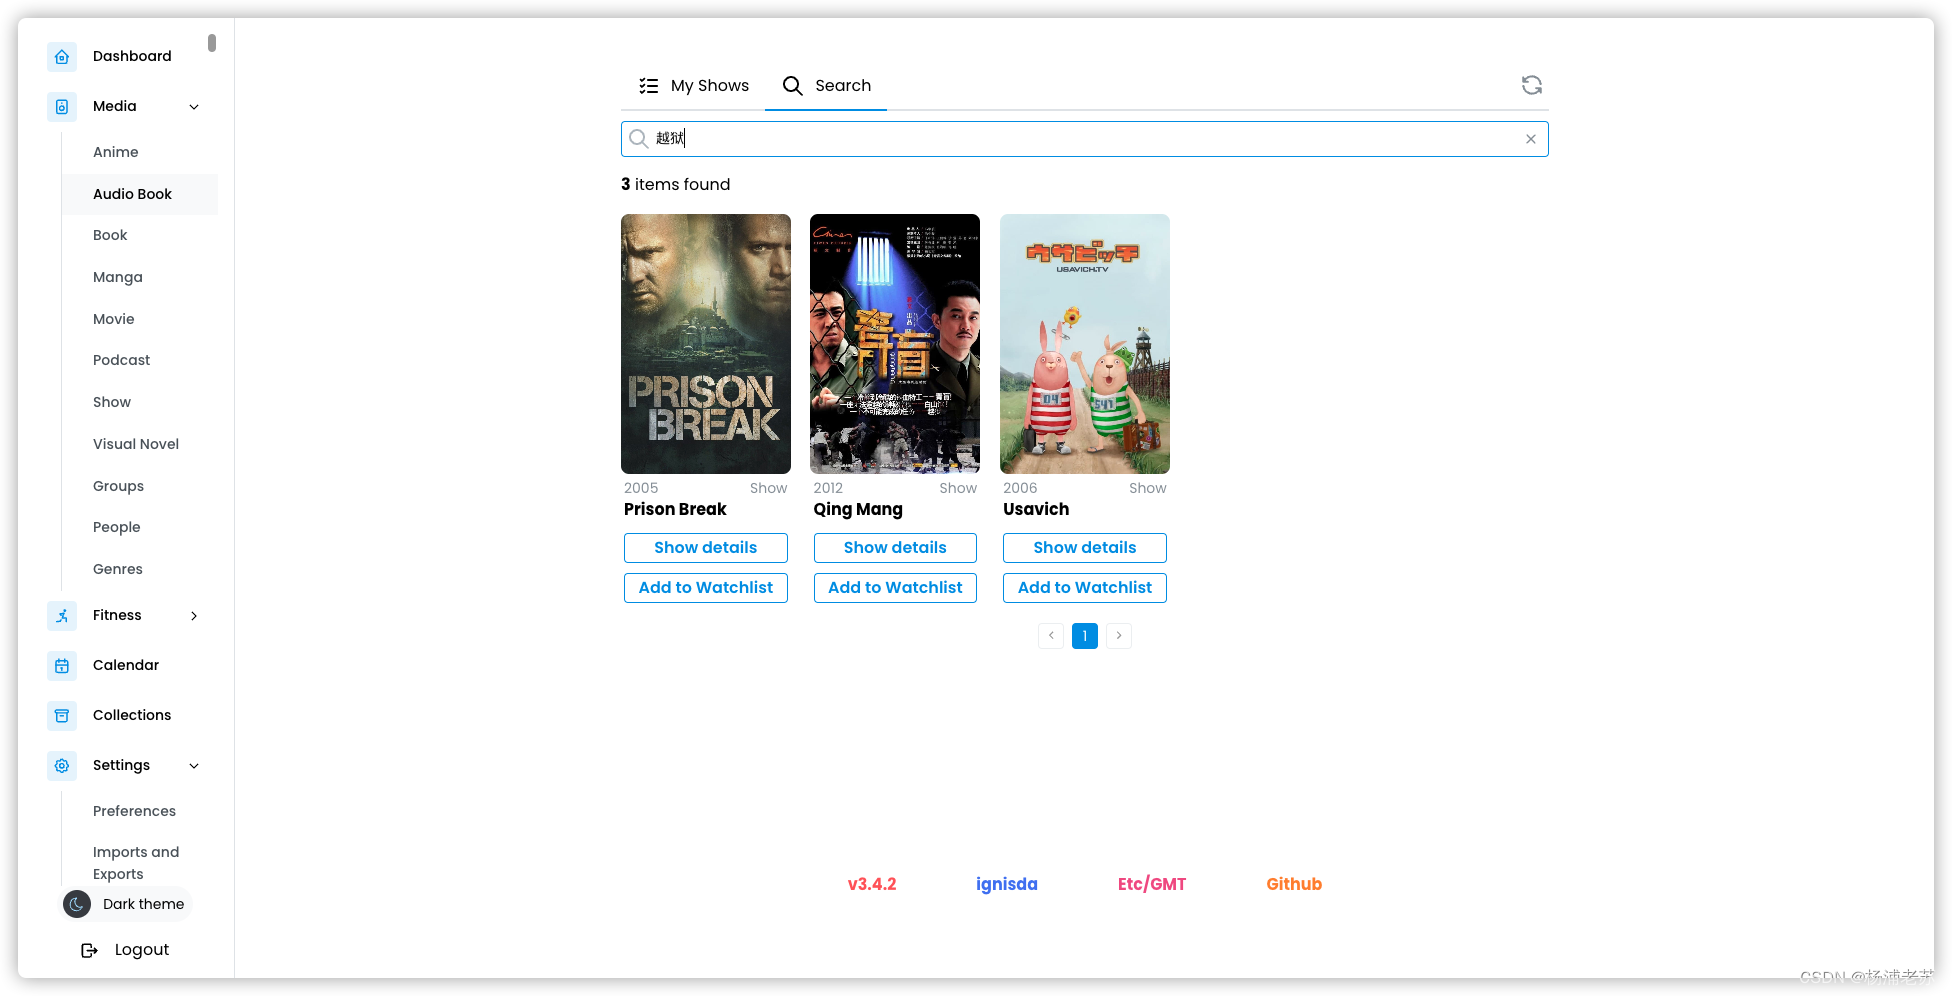Click the Prison Break title text

675,509
